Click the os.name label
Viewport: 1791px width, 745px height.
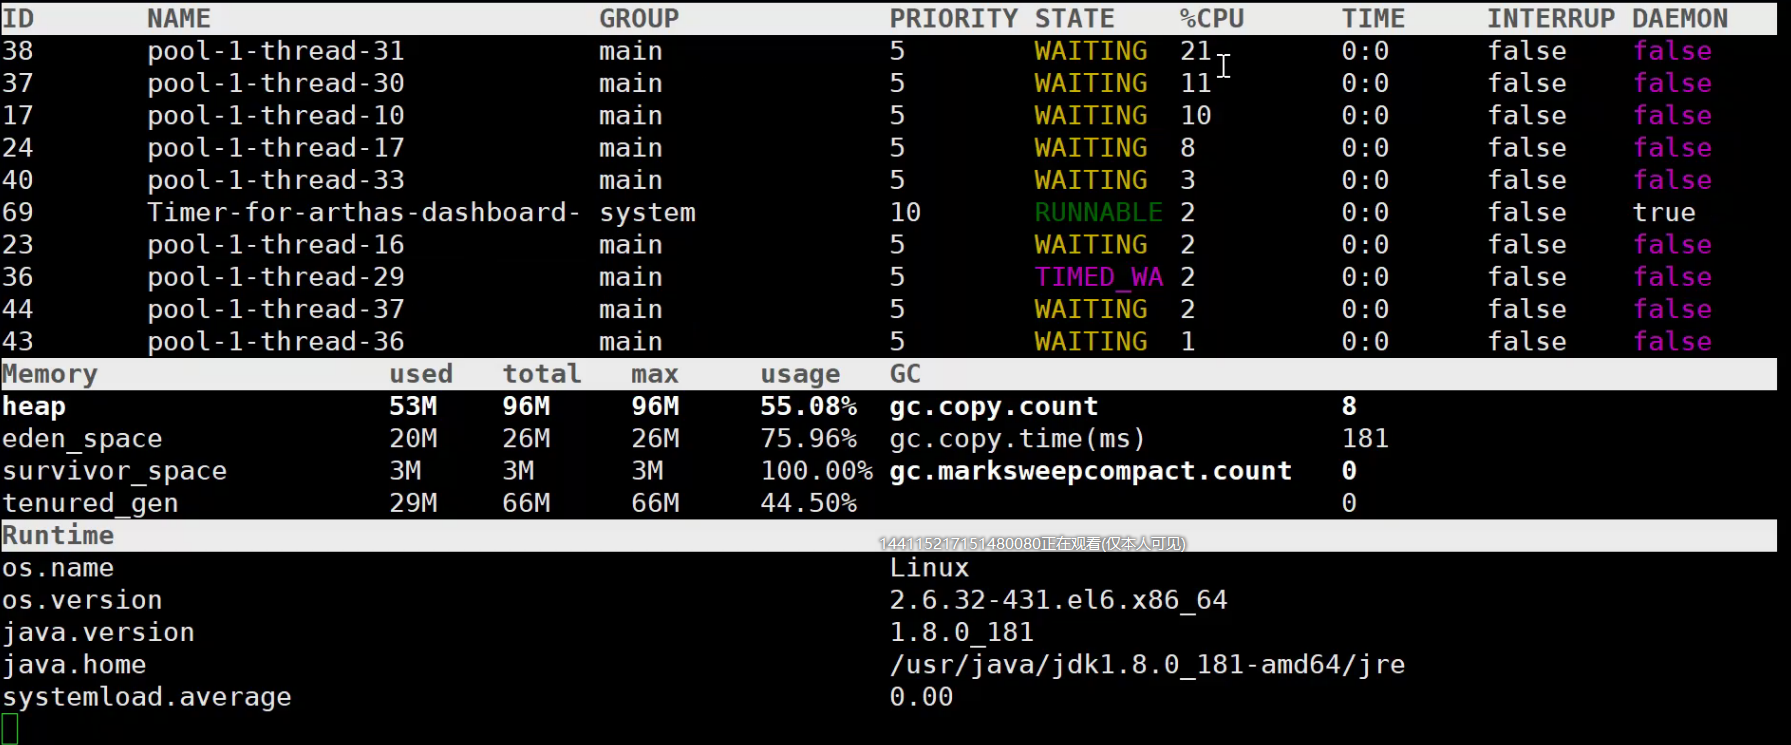(x=58, y=568)
